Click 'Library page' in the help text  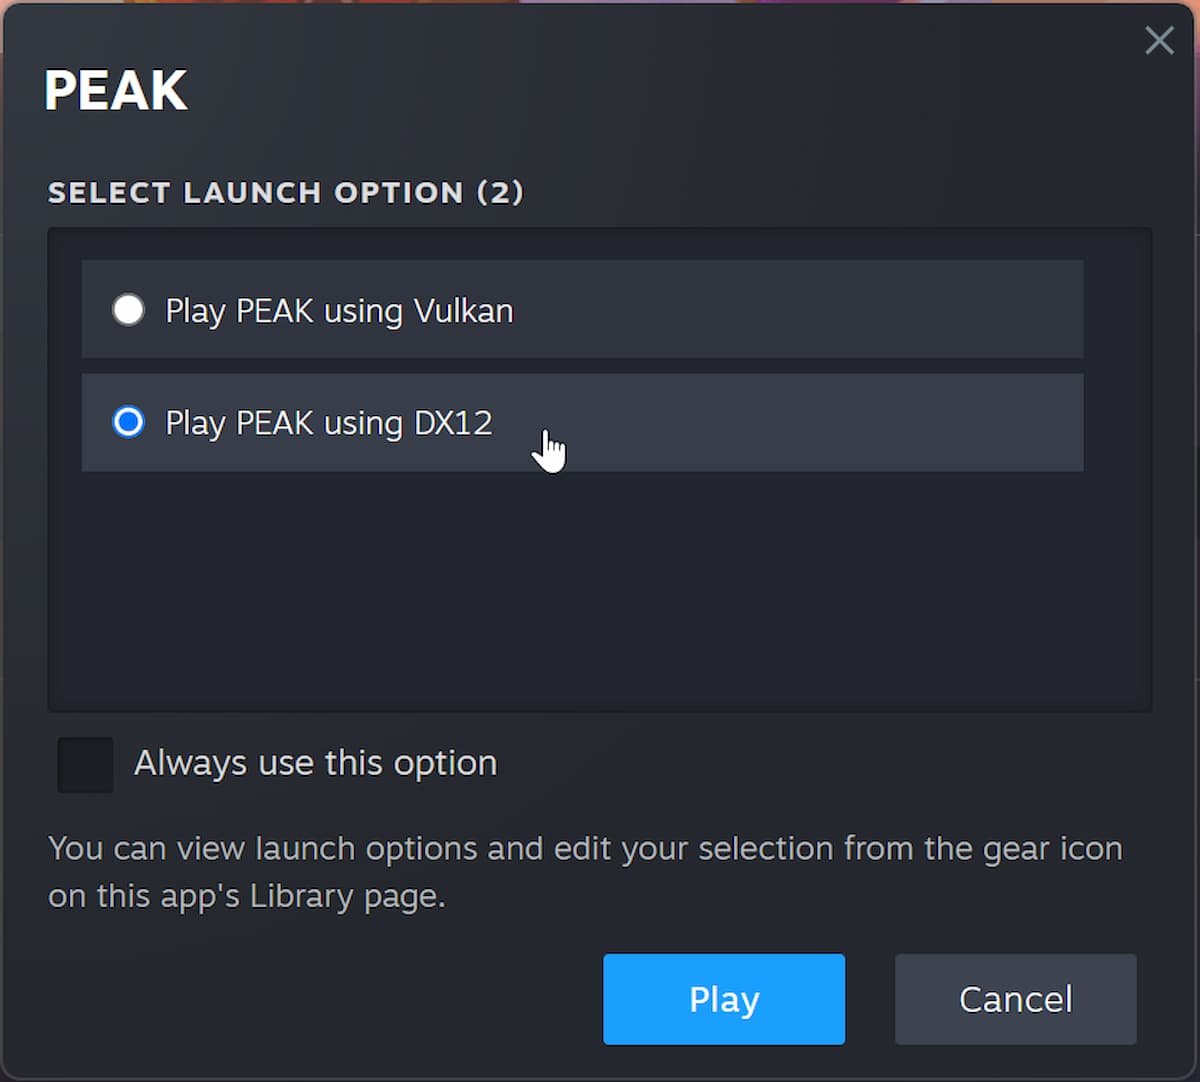[347, 896]
